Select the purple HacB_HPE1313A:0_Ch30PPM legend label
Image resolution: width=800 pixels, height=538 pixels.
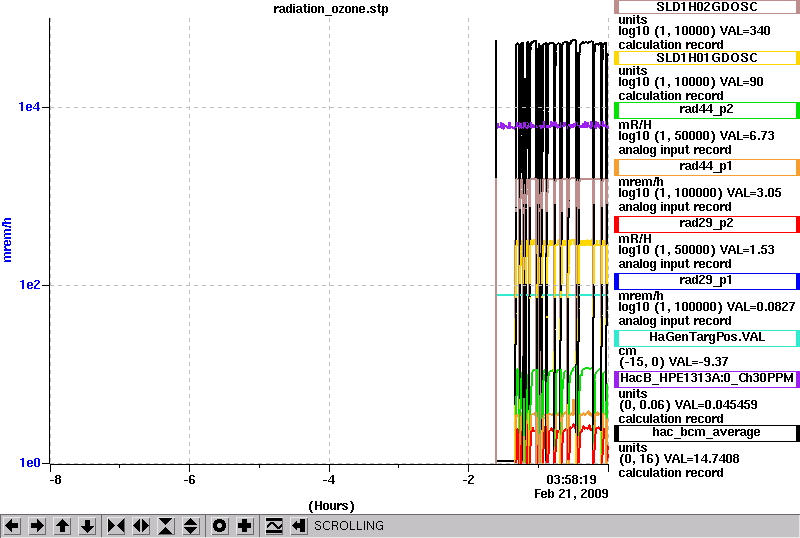707,379
